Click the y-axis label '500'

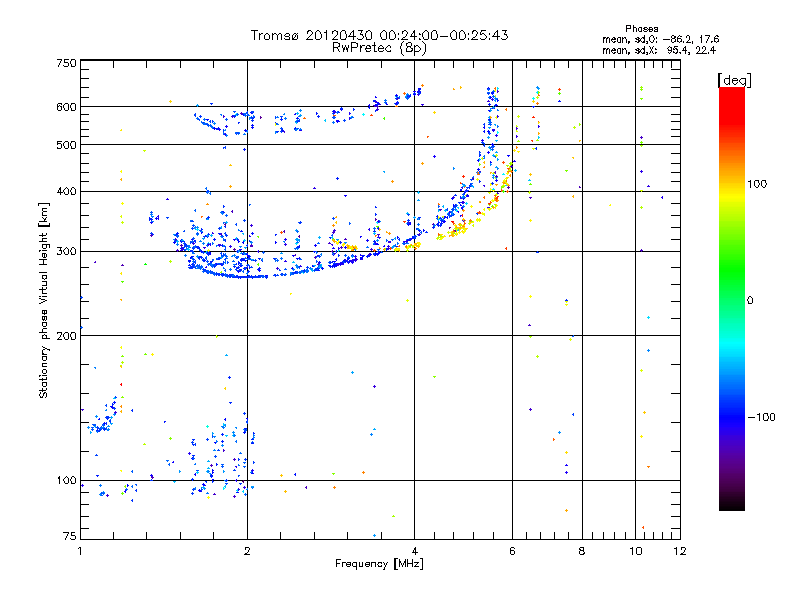pos(66,145)
